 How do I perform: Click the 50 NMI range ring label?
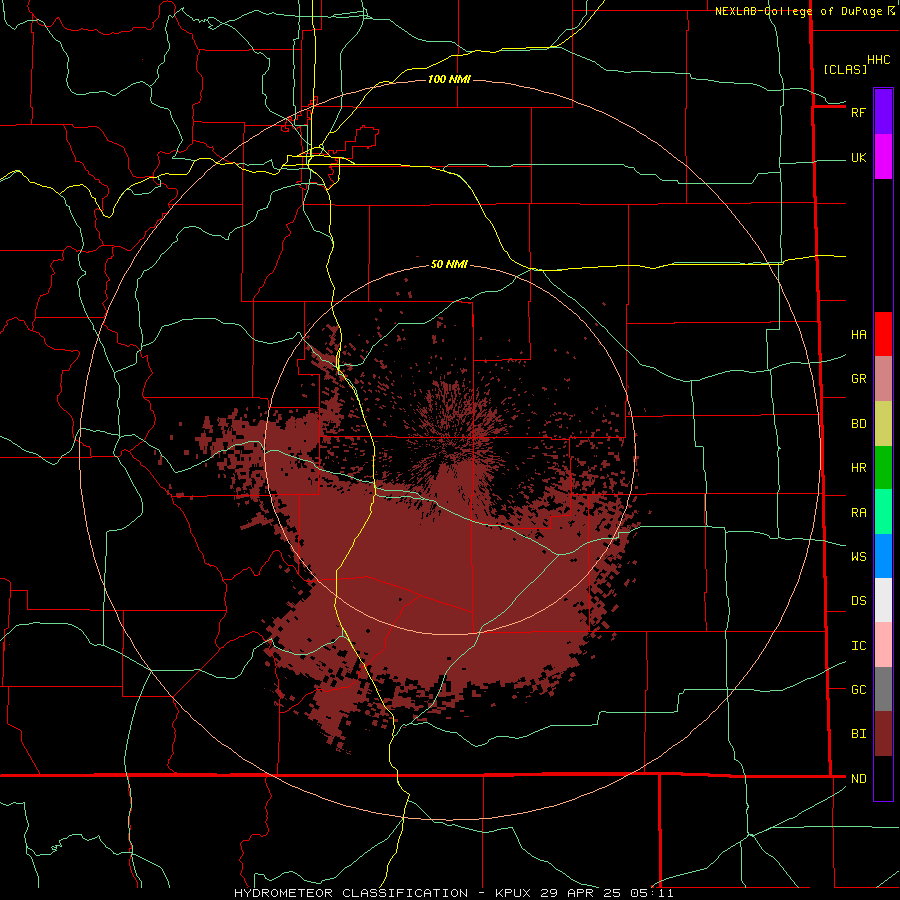tap(449, 264)
